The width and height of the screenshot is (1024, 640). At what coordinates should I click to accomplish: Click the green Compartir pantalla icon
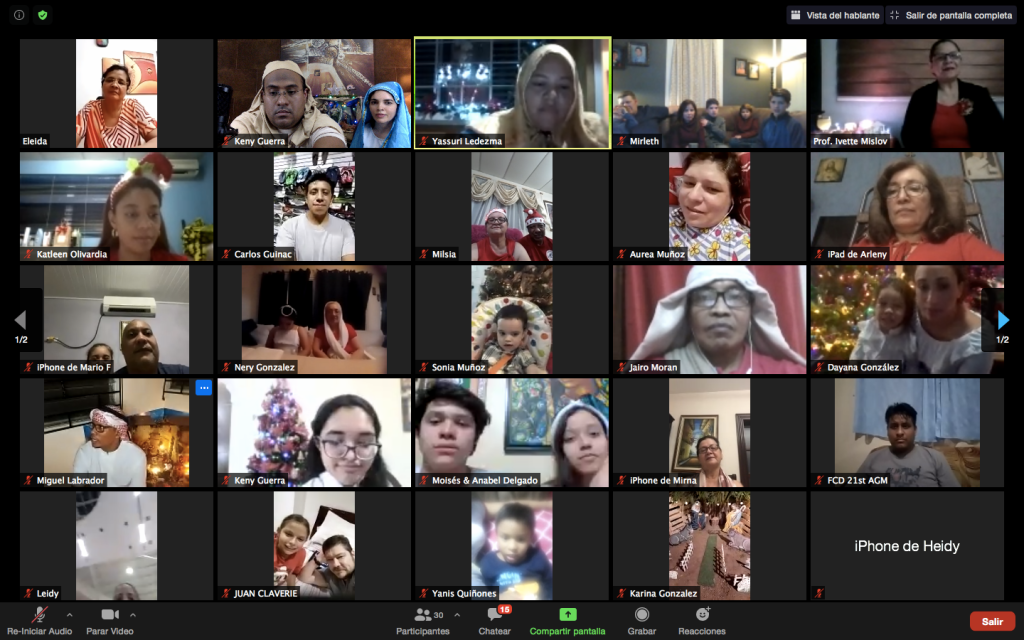point(567,615)
